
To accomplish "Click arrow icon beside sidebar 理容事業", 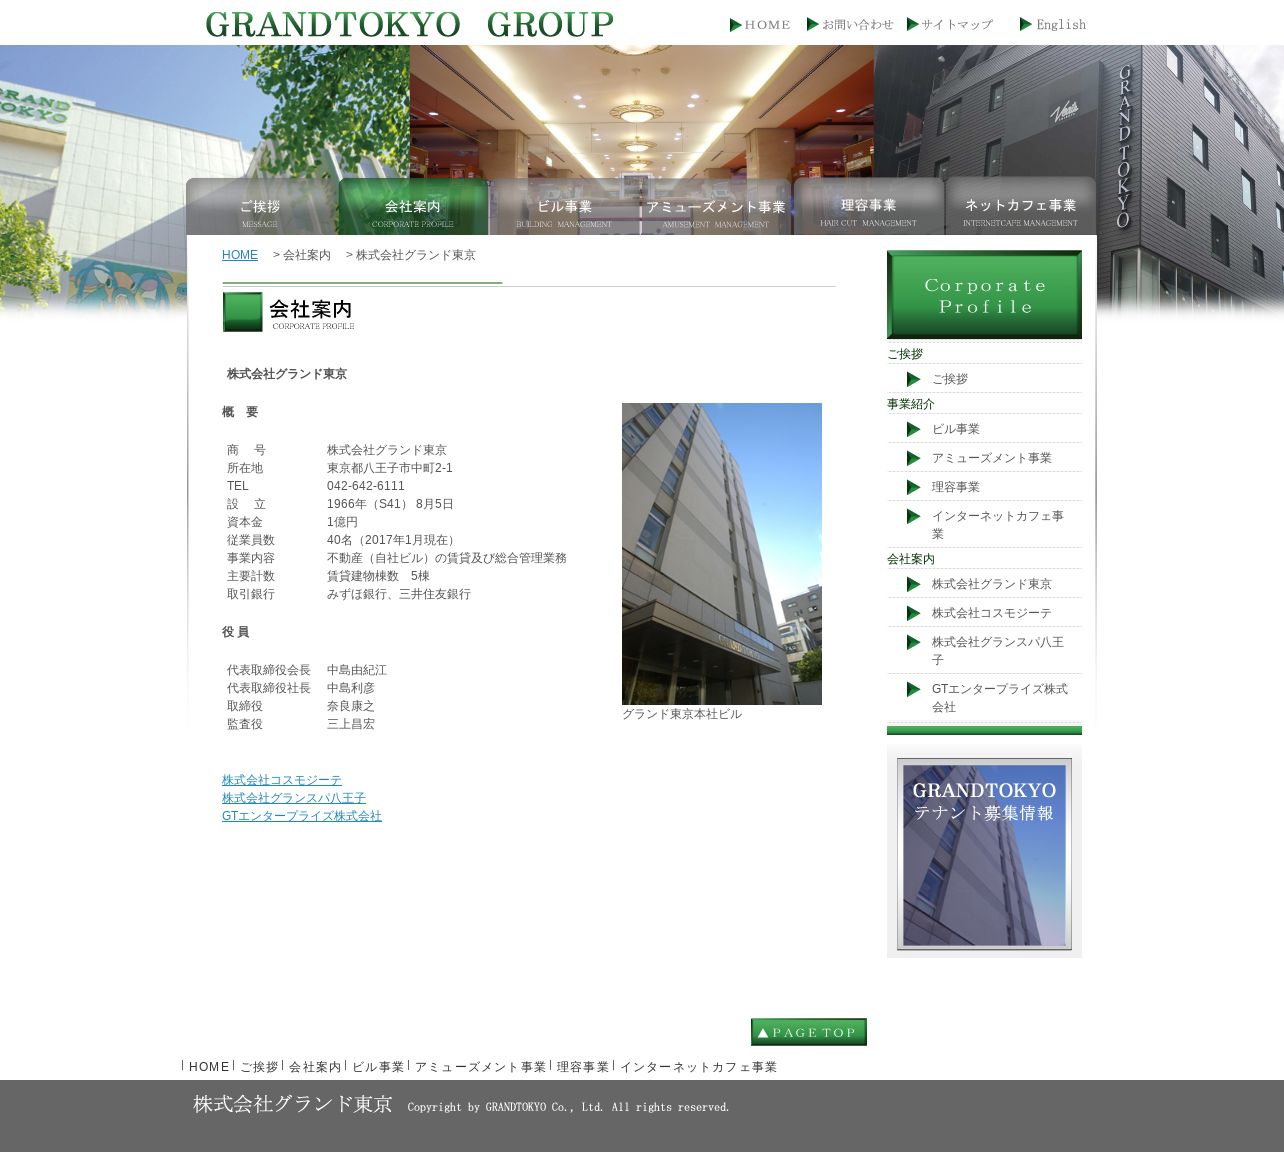I will (x=913, y=487).
